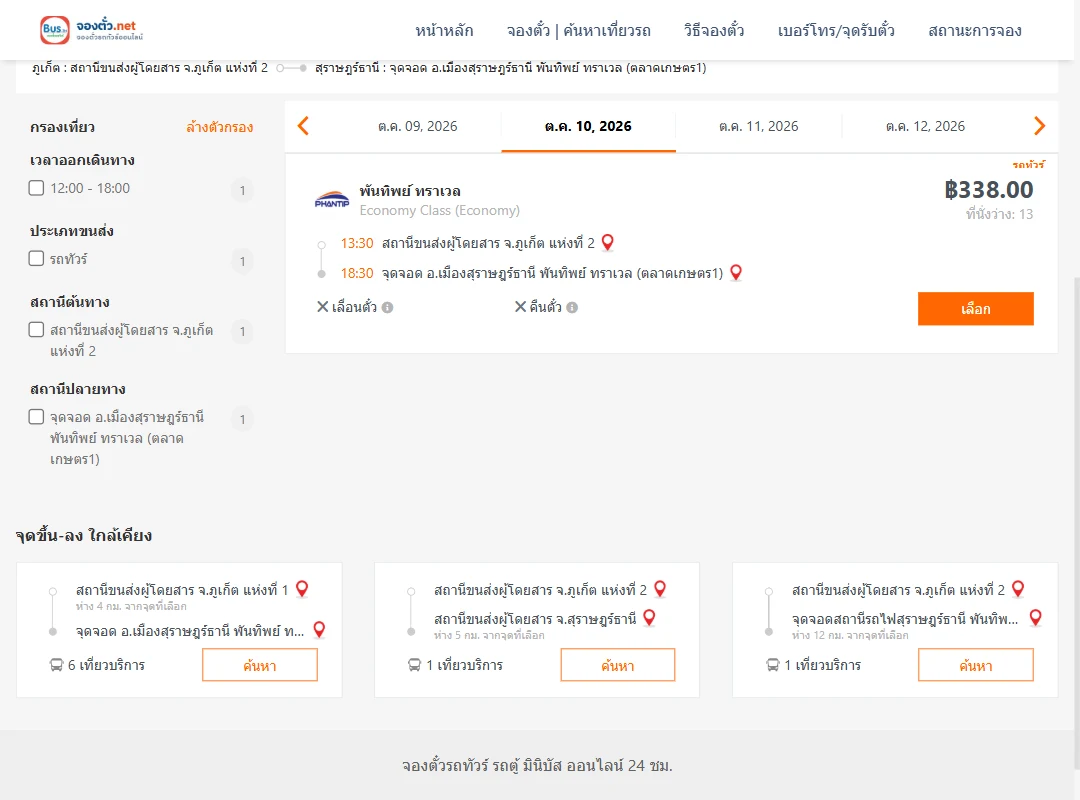
Task: Click the 13:30 departure time
Action: click(357, 243)
